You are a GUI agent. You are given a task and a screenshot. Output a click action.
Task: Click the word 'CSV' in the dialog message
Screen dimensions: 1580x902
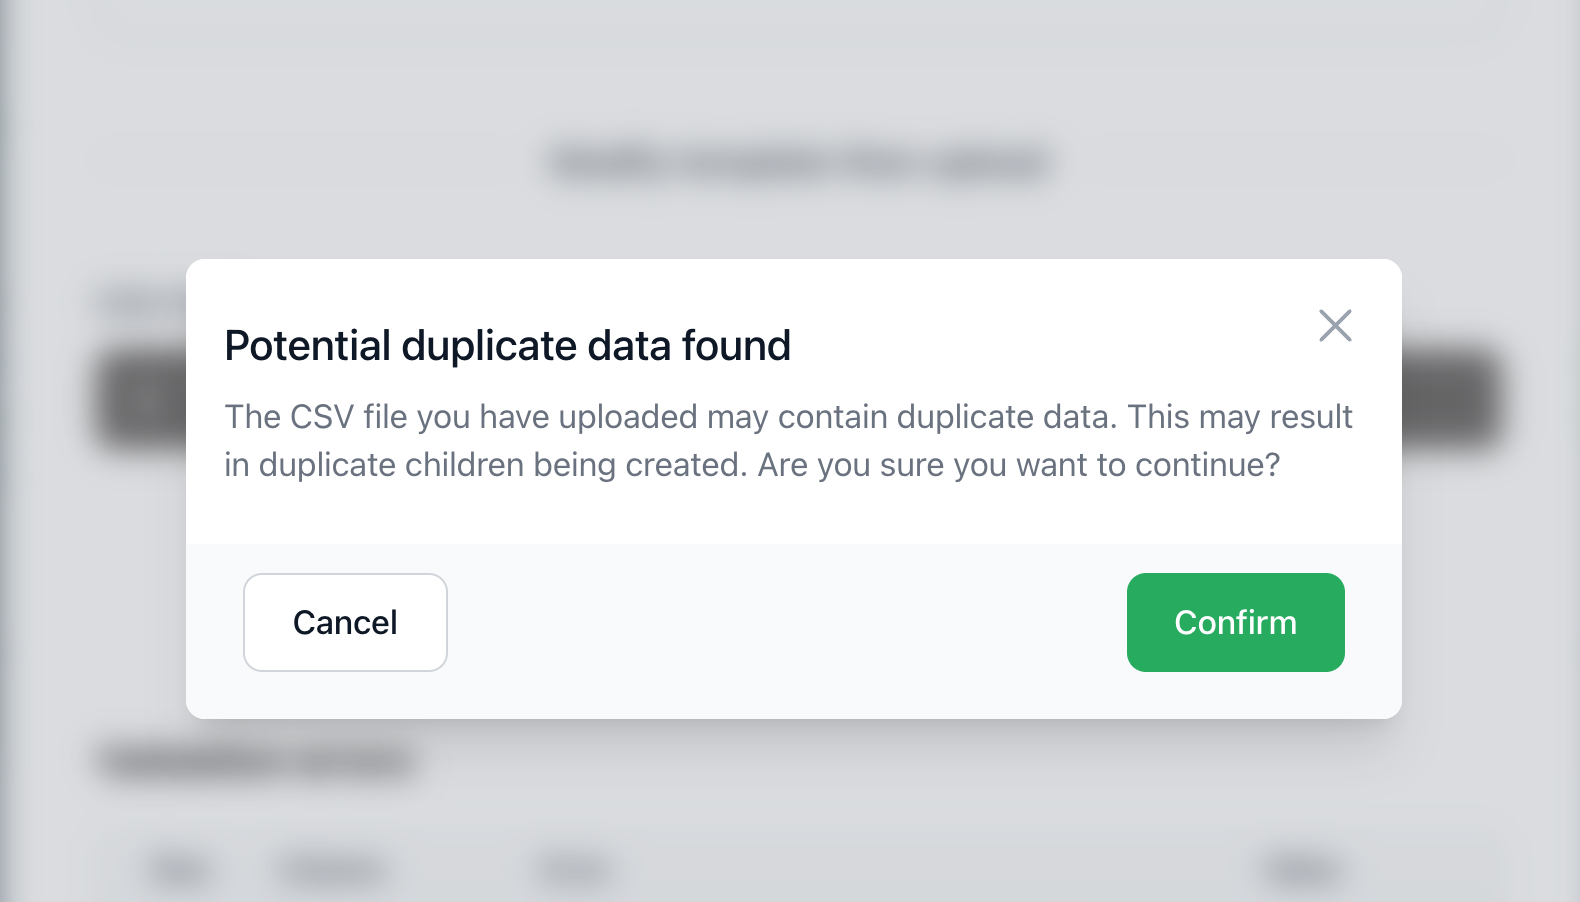click(x=321, y=417)
